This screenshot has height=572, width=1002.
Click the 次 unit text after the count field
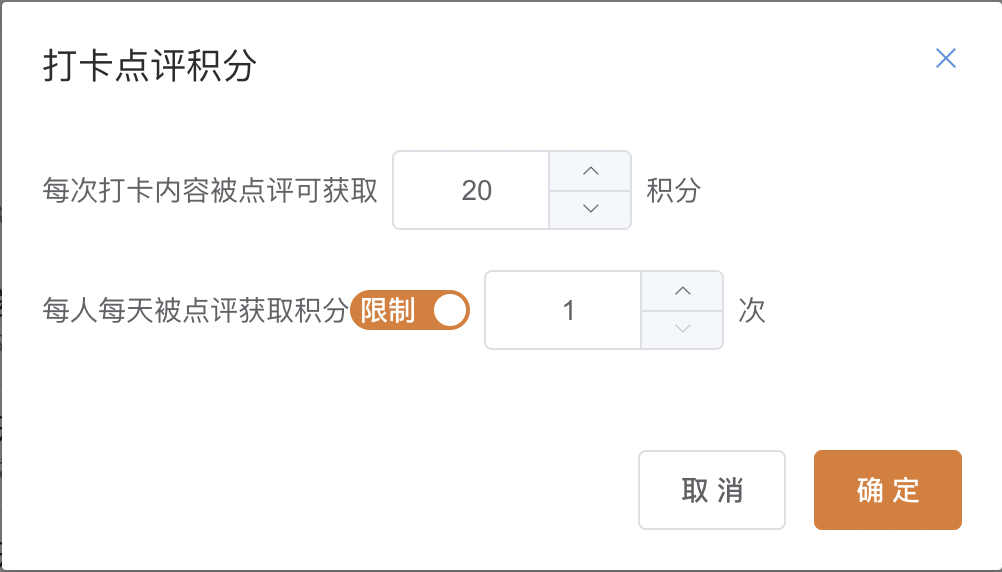pos(752,311)
